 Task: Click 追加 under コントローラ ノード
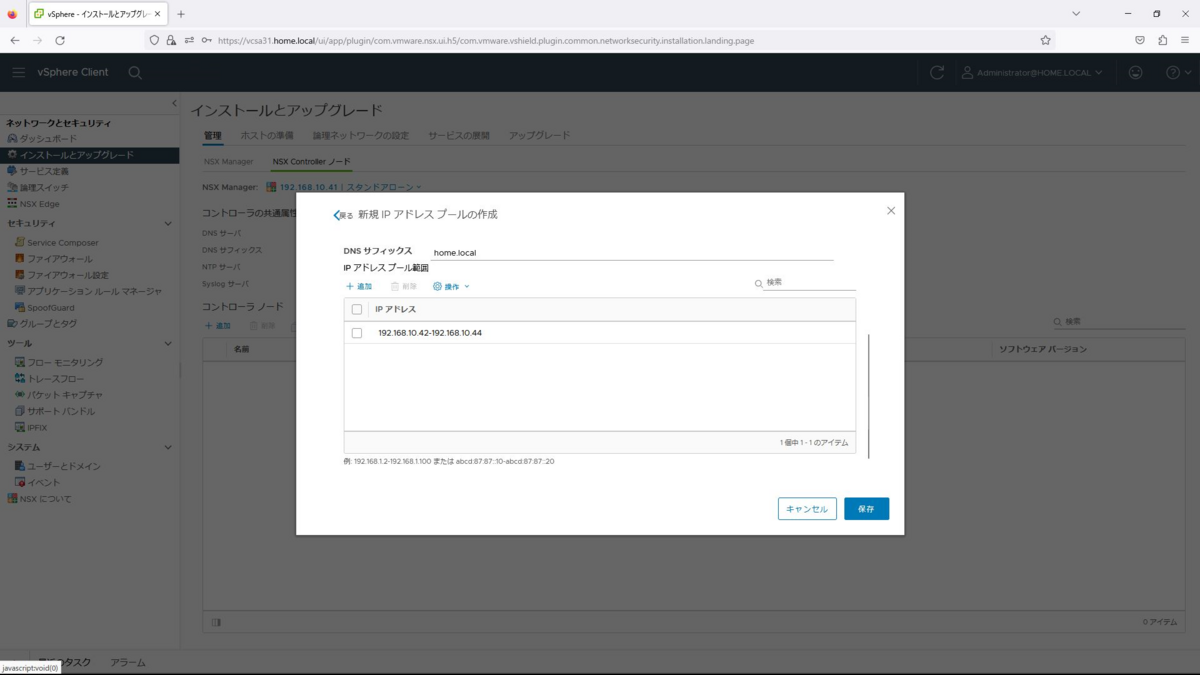218,326
